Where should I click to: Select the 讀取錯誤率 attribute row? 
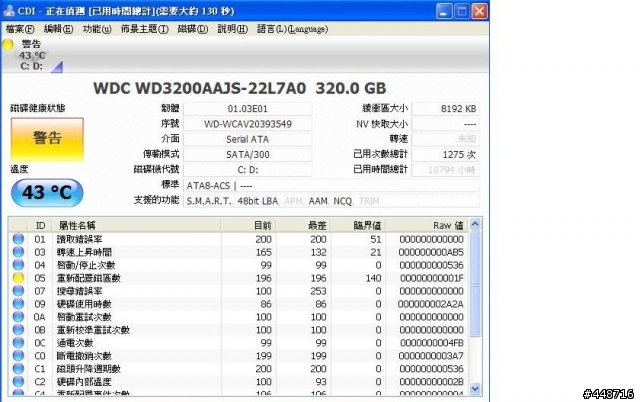tap(238, 239)
